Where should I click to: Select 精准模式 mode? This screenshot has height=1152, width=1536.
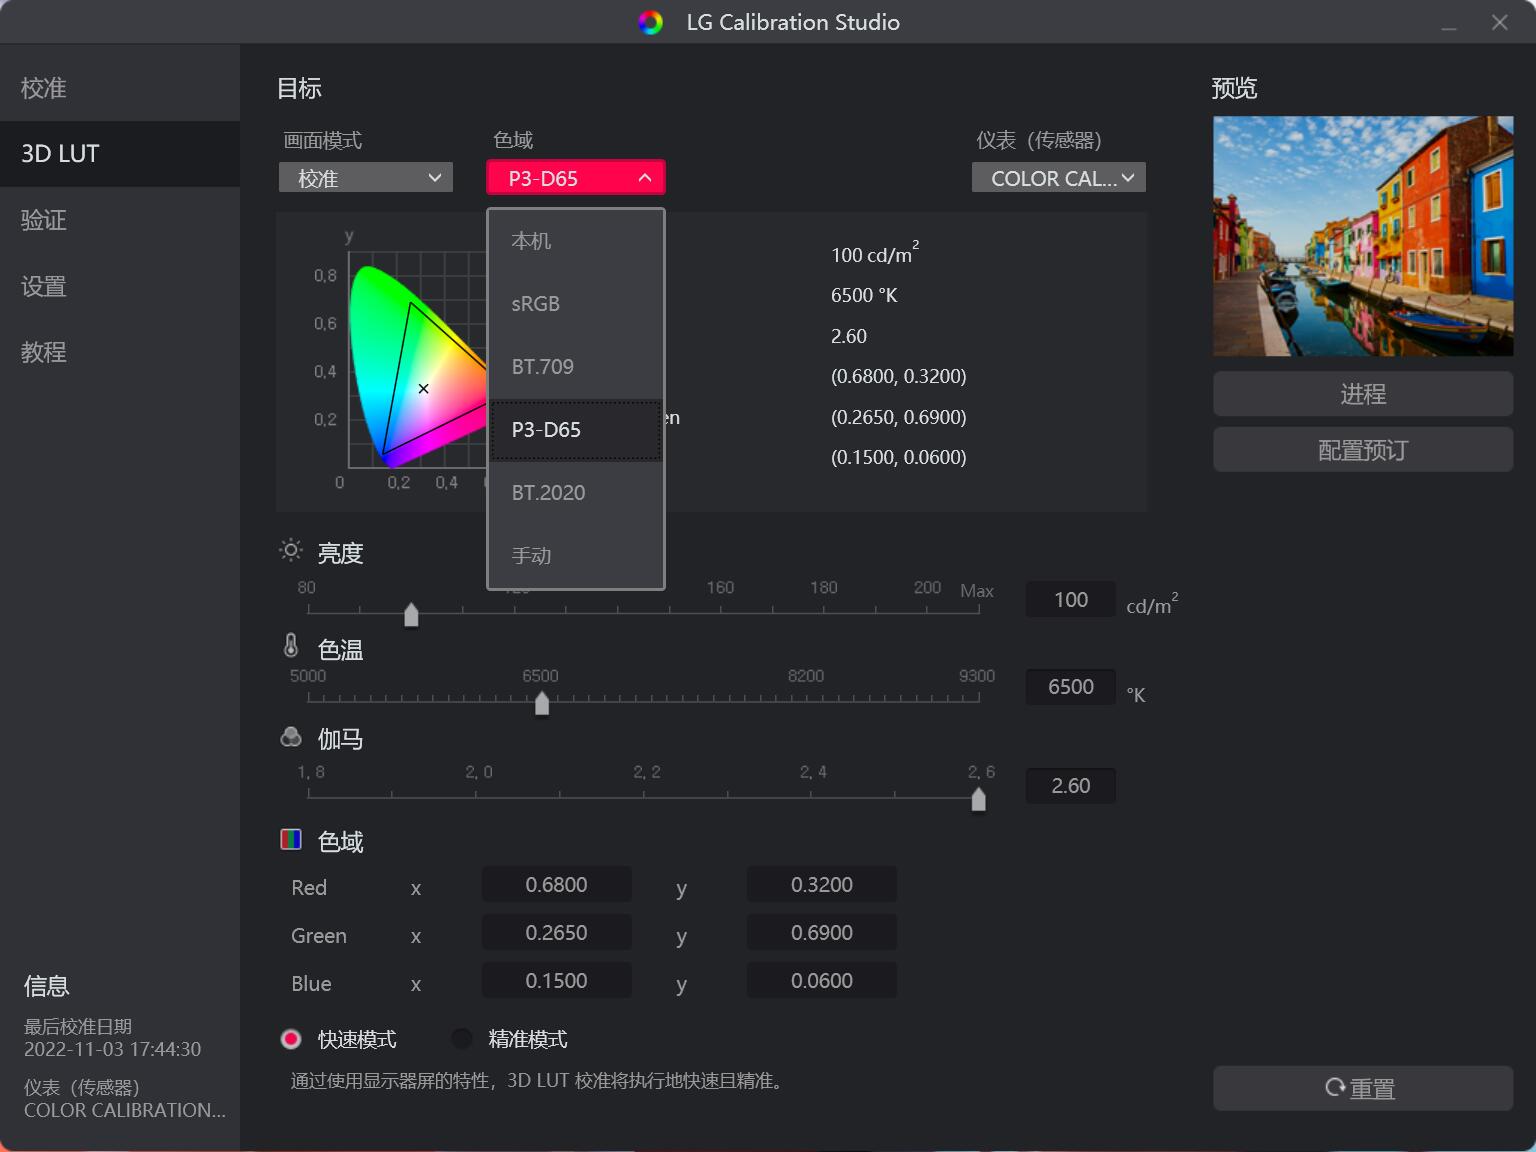coord(461,1039)
